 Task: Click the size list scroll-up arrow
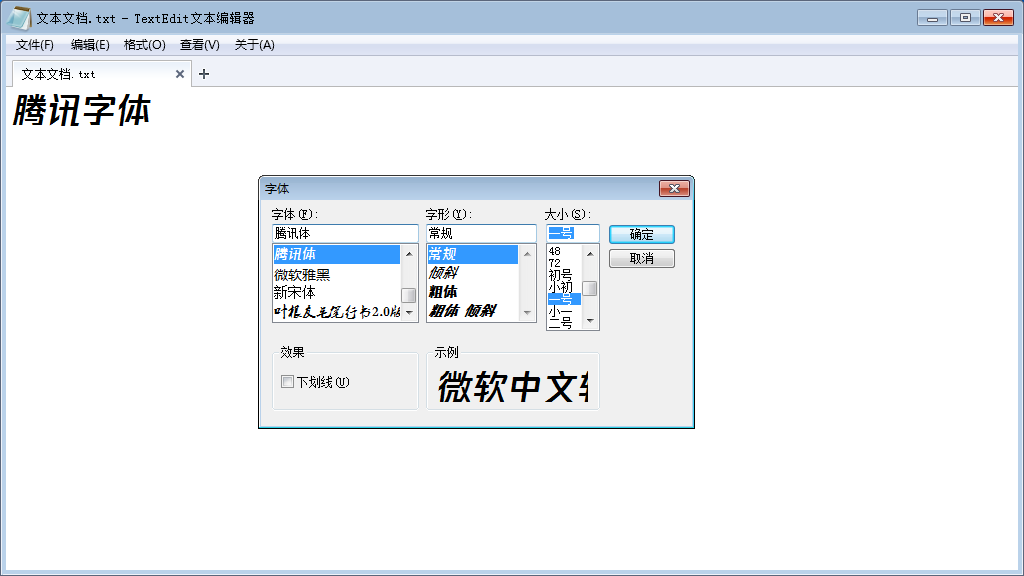[x=590, y=253]
